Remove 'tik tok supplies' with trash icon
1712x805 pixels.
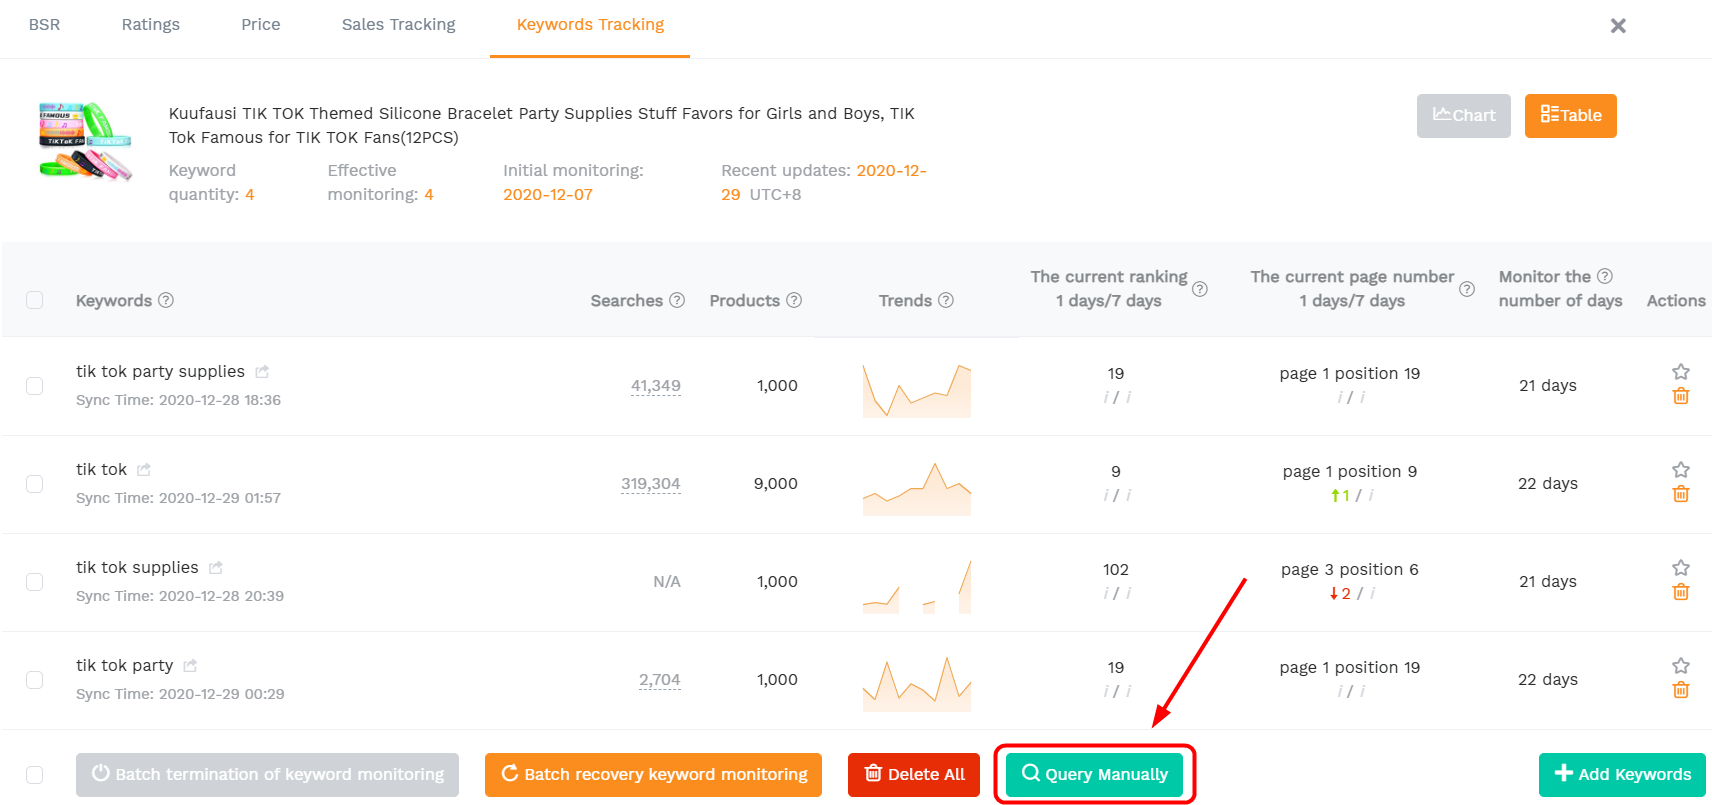tap(1681, 592)
